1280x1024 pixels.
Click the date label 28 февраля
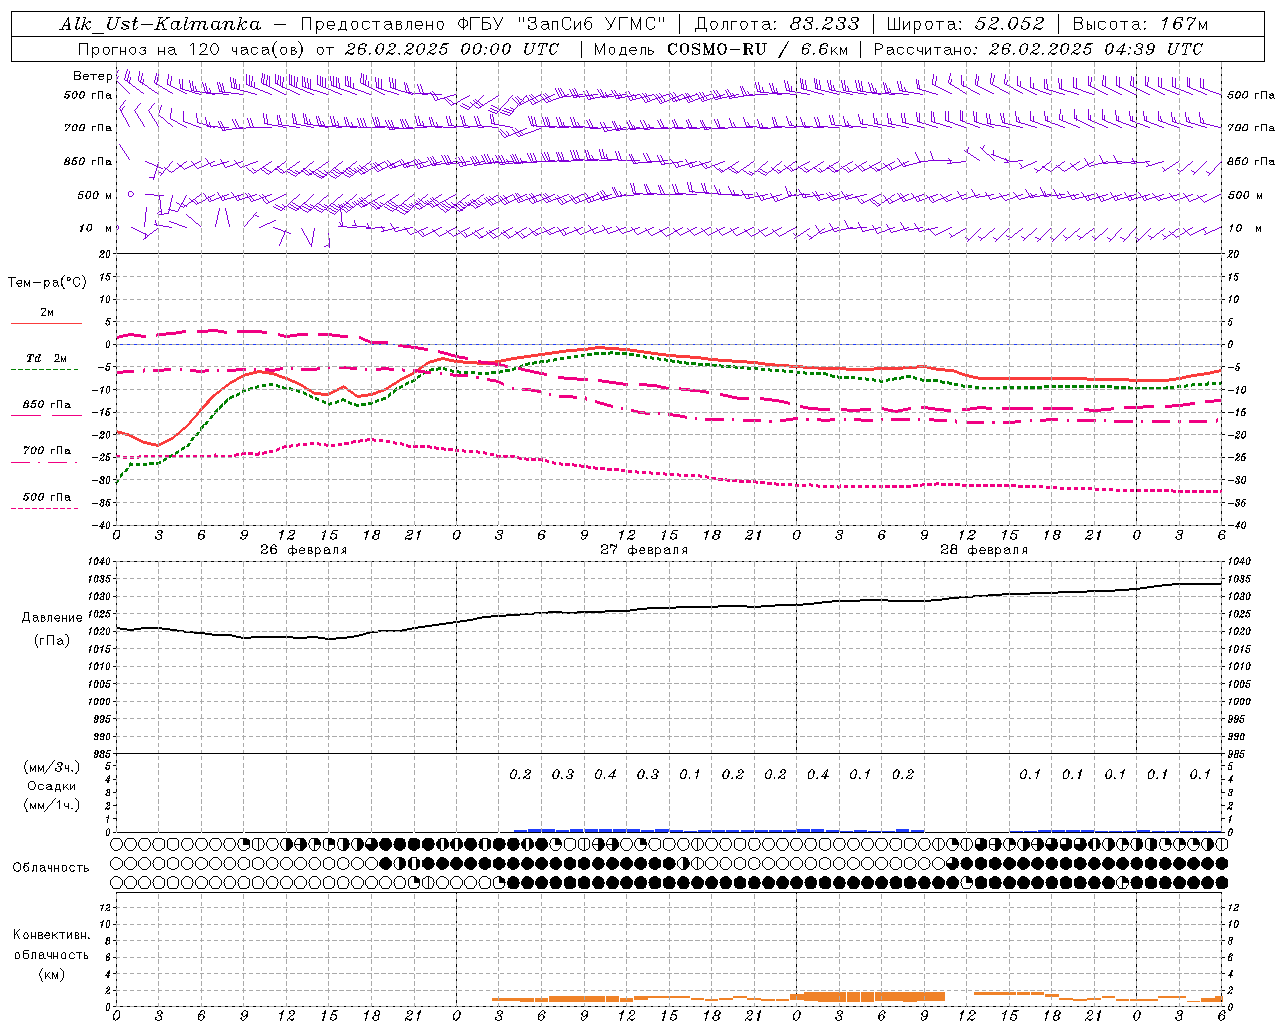click(x=983, y=550)
